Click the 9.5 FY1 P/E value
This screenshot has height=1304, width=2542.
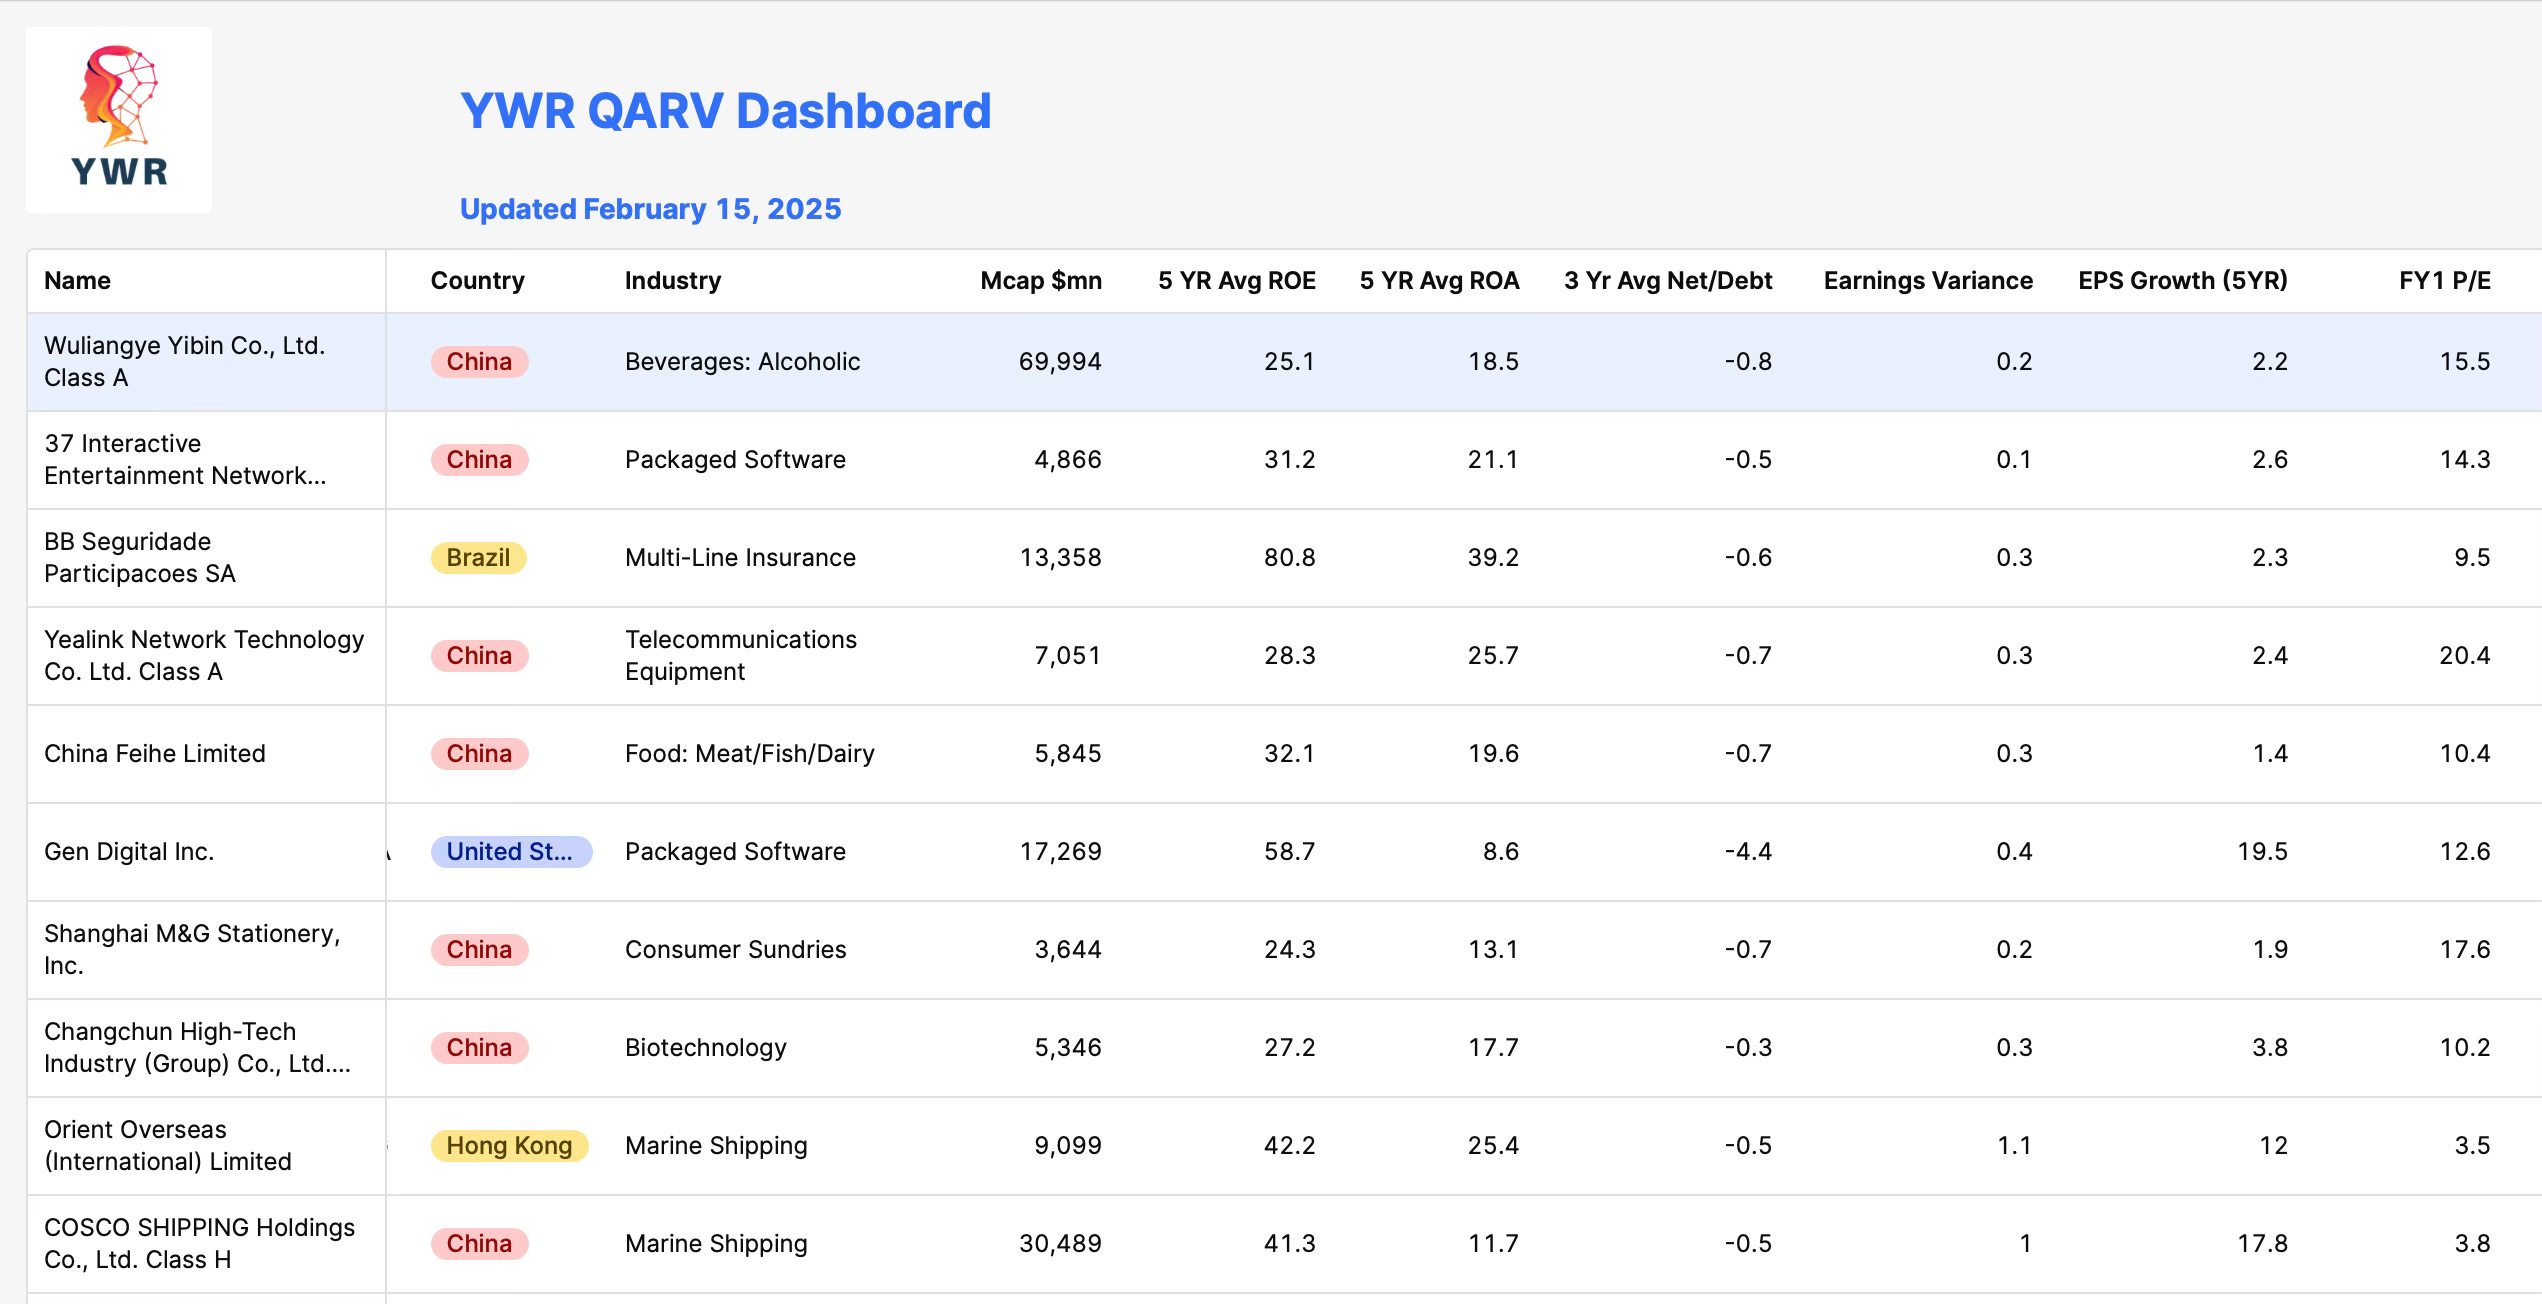[2472, 558]
